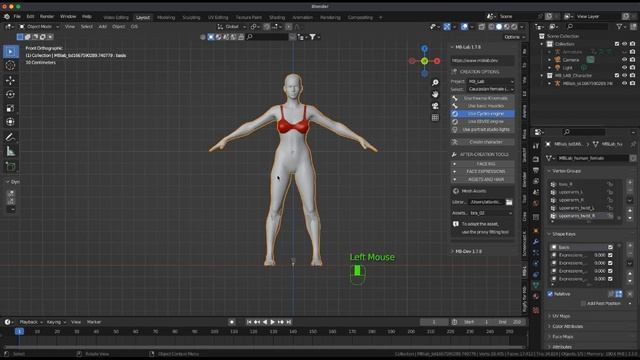The height and width of the screenshot is (360, 640).
Task: Toggle Use basic muscles option
Action: 482,106
